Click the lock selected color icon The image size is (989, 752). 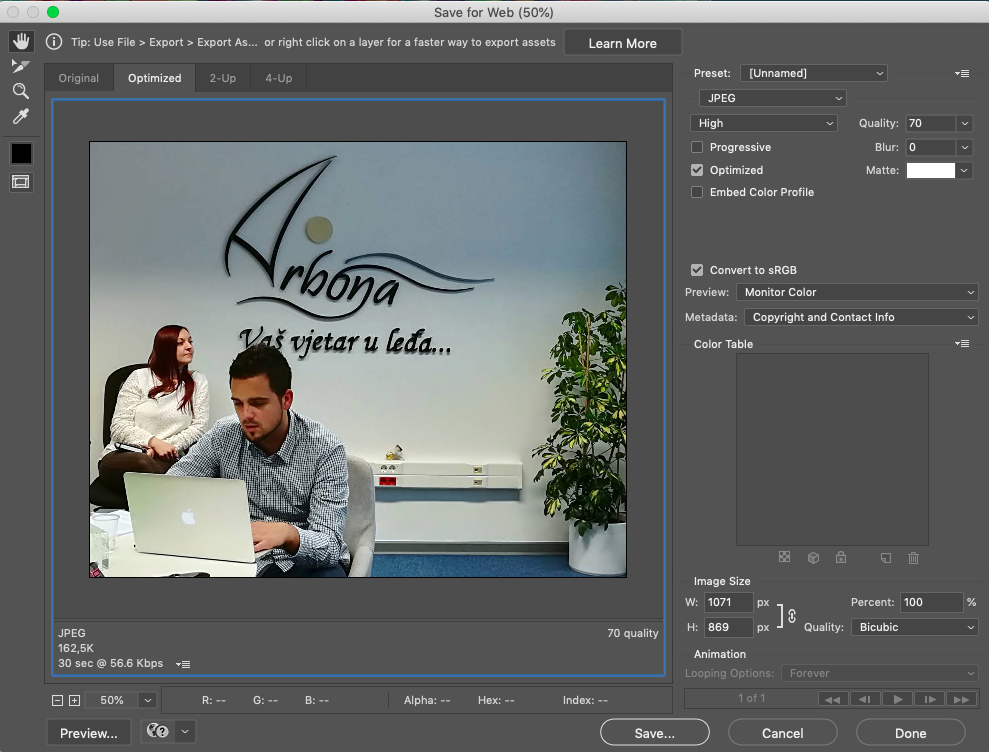(841, 557)
